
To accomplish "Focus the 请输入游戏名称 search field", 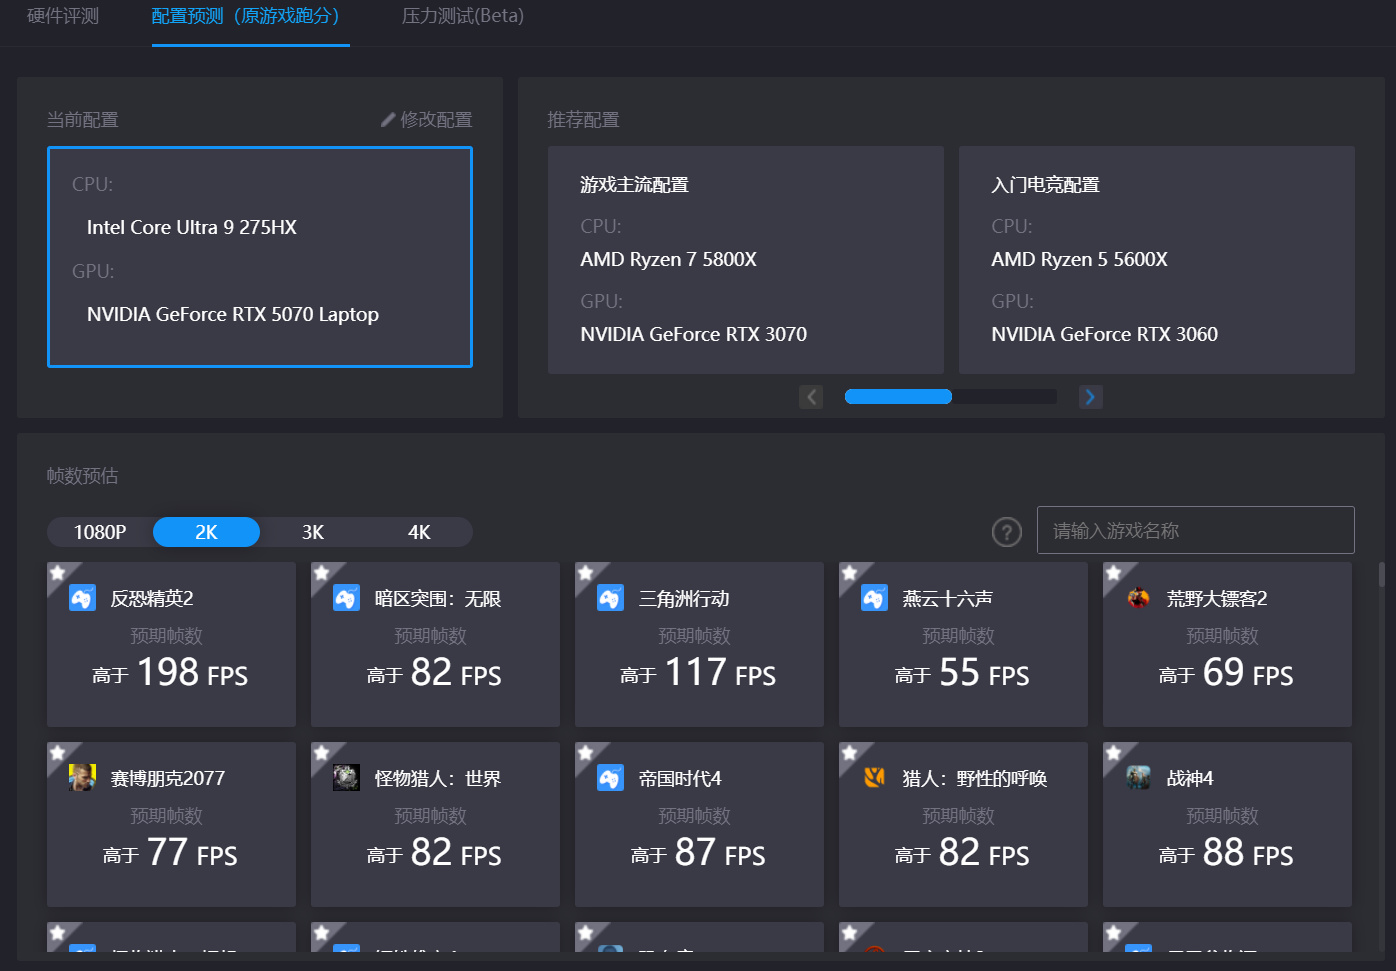I will point(1196,530).
